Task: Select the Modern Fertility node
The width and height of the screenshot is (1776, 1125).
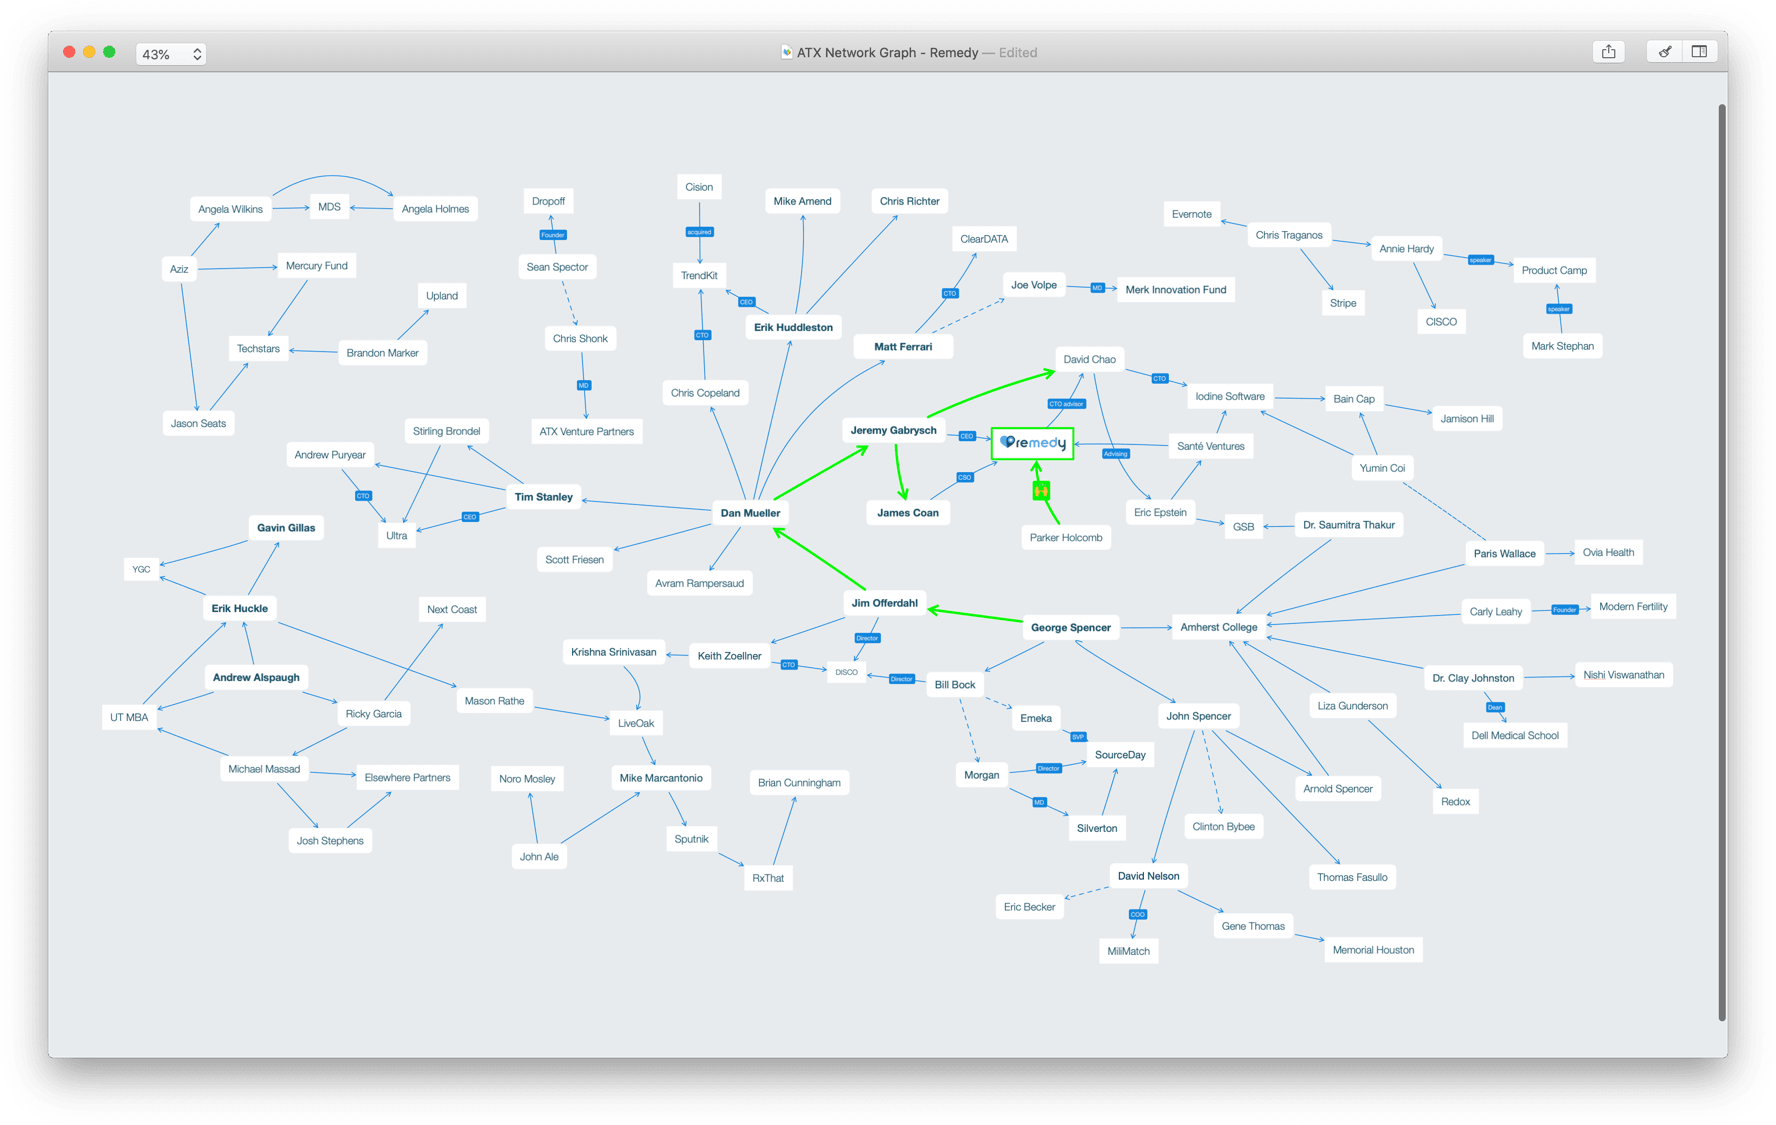Action: 1633,607
